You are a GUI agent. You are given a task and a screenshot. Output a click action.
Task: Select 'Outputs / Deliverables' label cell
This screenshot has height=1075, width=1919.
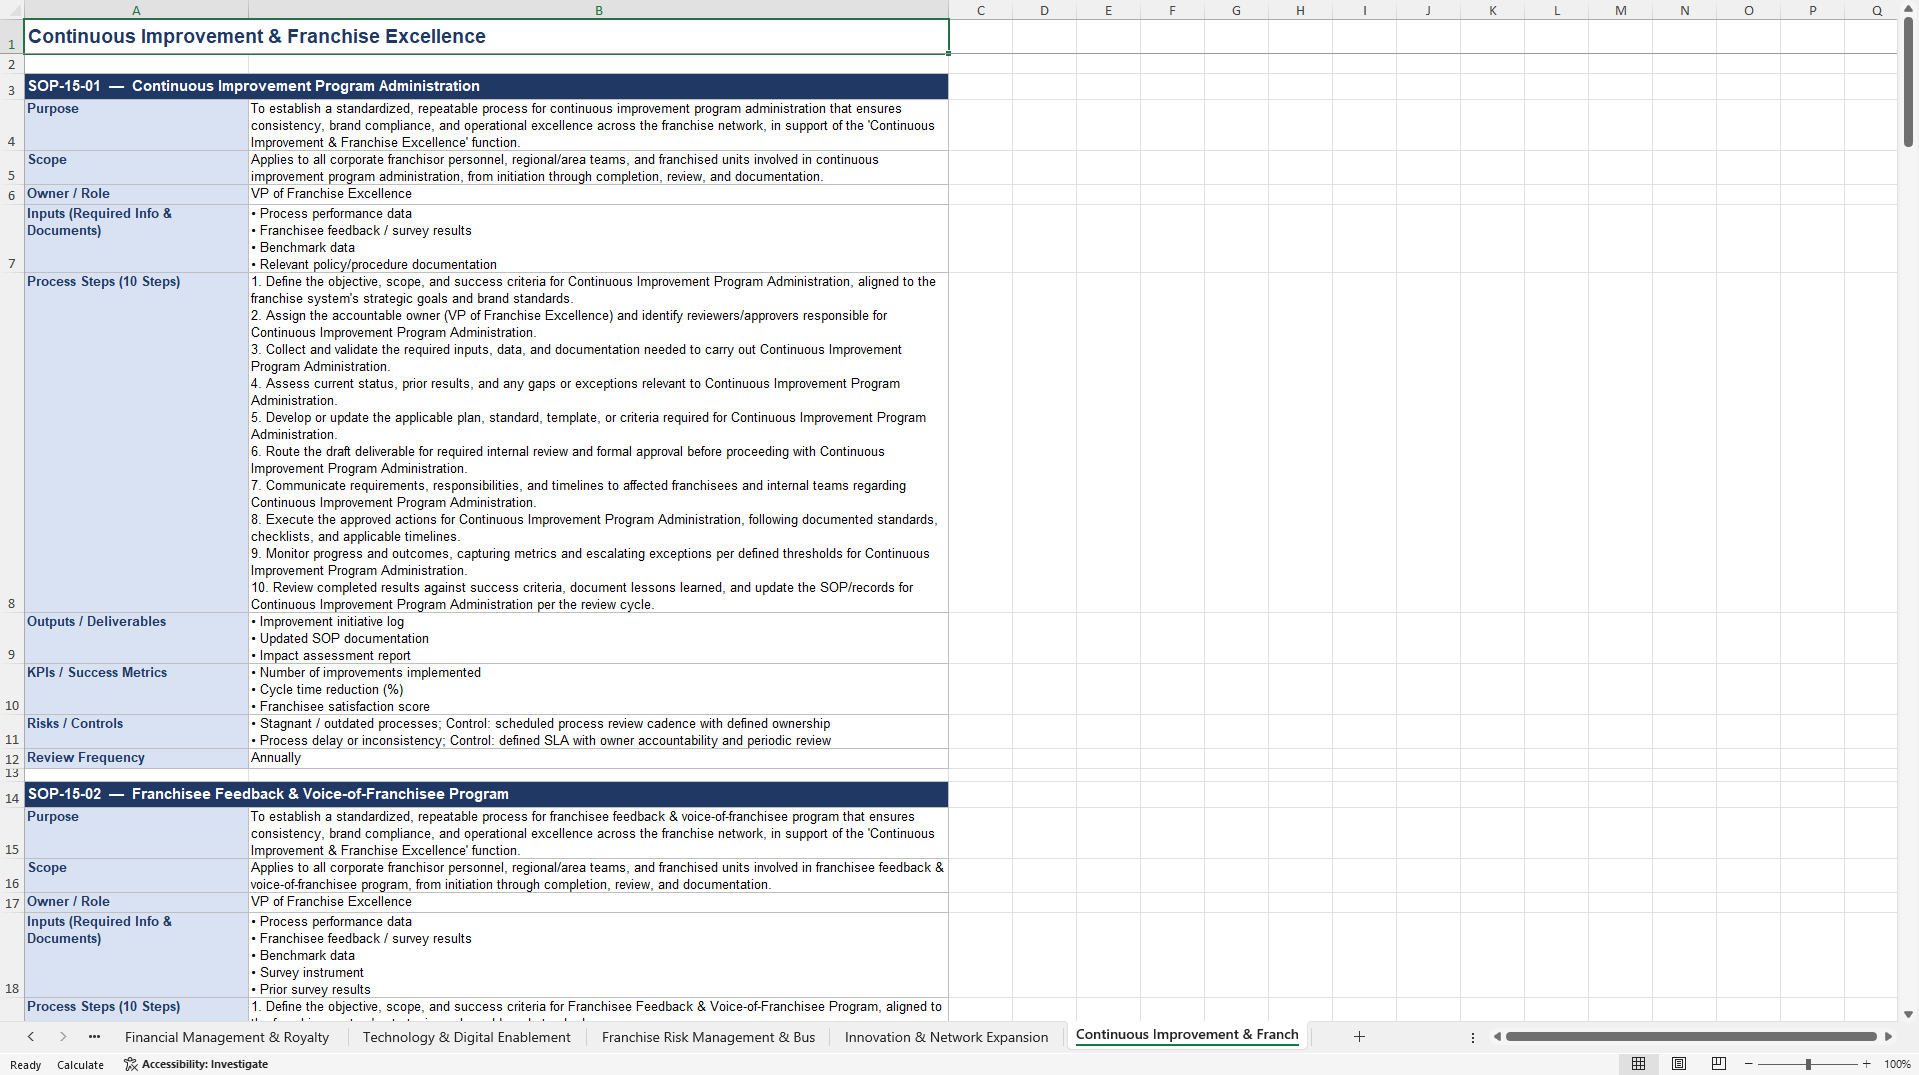click(136, 638)
